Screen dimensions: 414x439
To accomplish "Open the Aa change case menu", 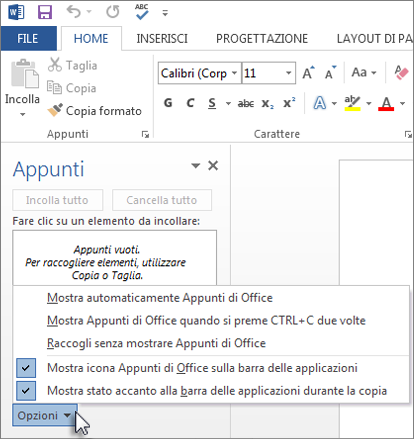I will click(x=364, y=72).
